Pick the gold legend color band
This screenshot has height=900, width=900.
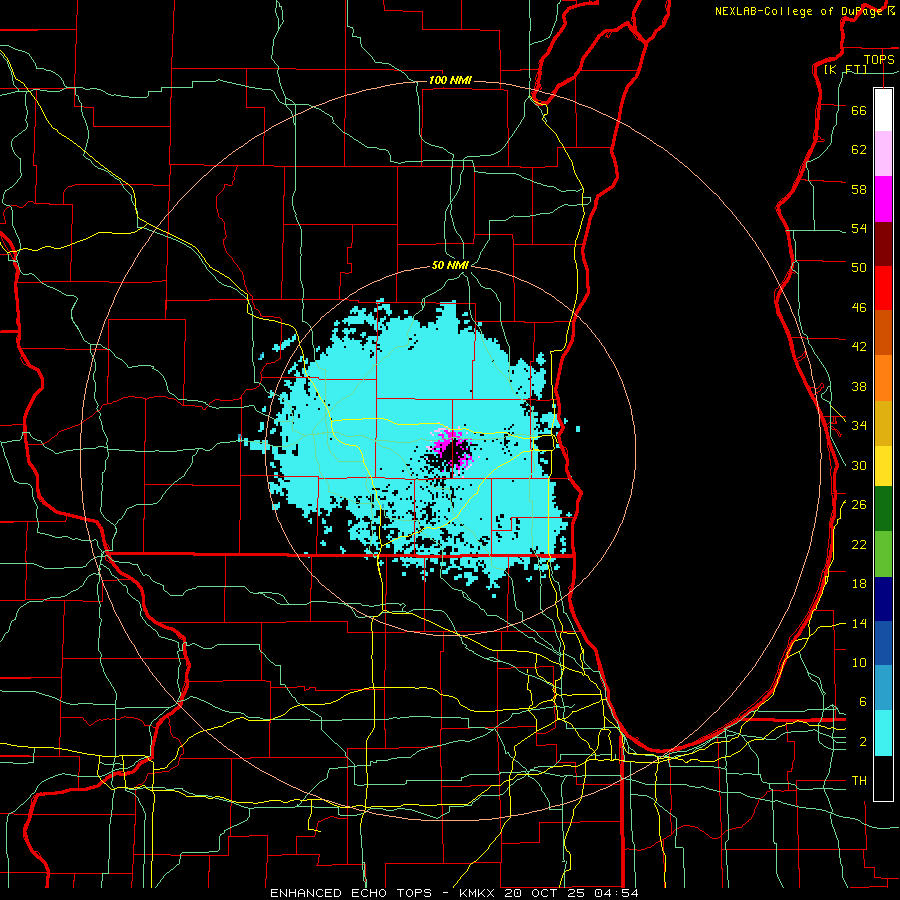tap(883, 424)
